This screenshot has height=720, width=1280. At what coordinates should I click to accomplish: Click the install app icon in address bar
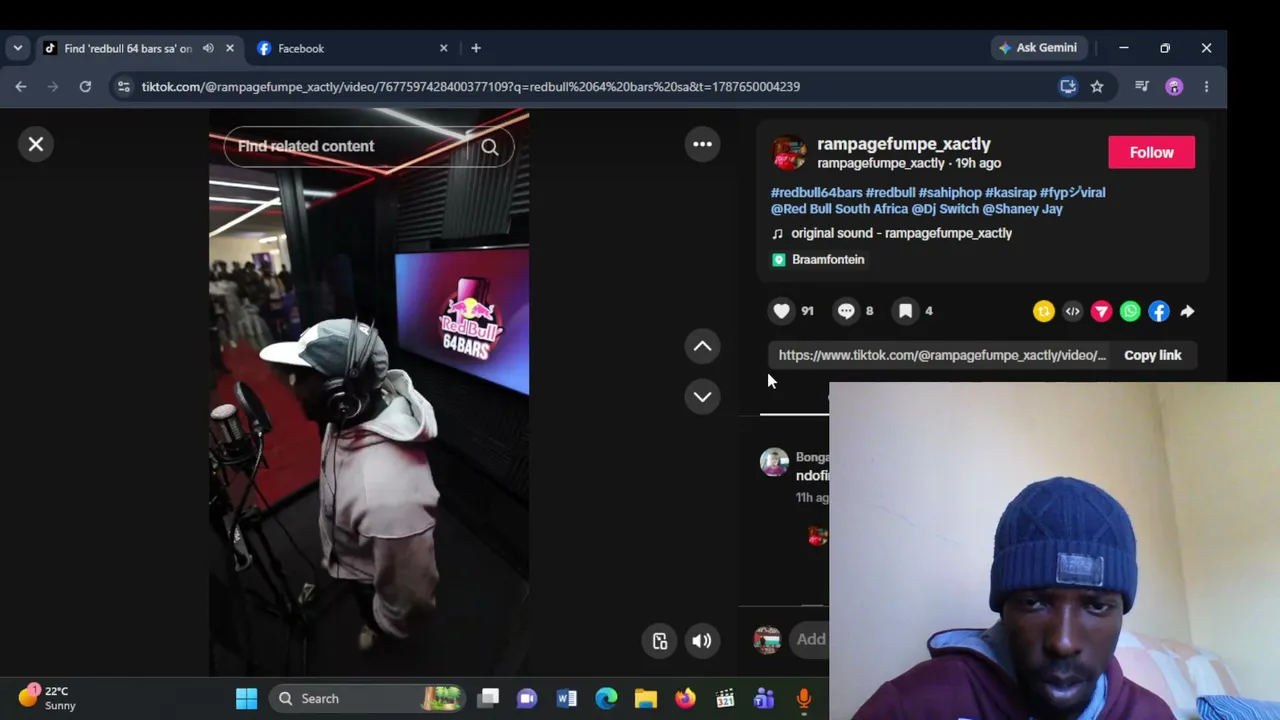tap(1068, 87)
